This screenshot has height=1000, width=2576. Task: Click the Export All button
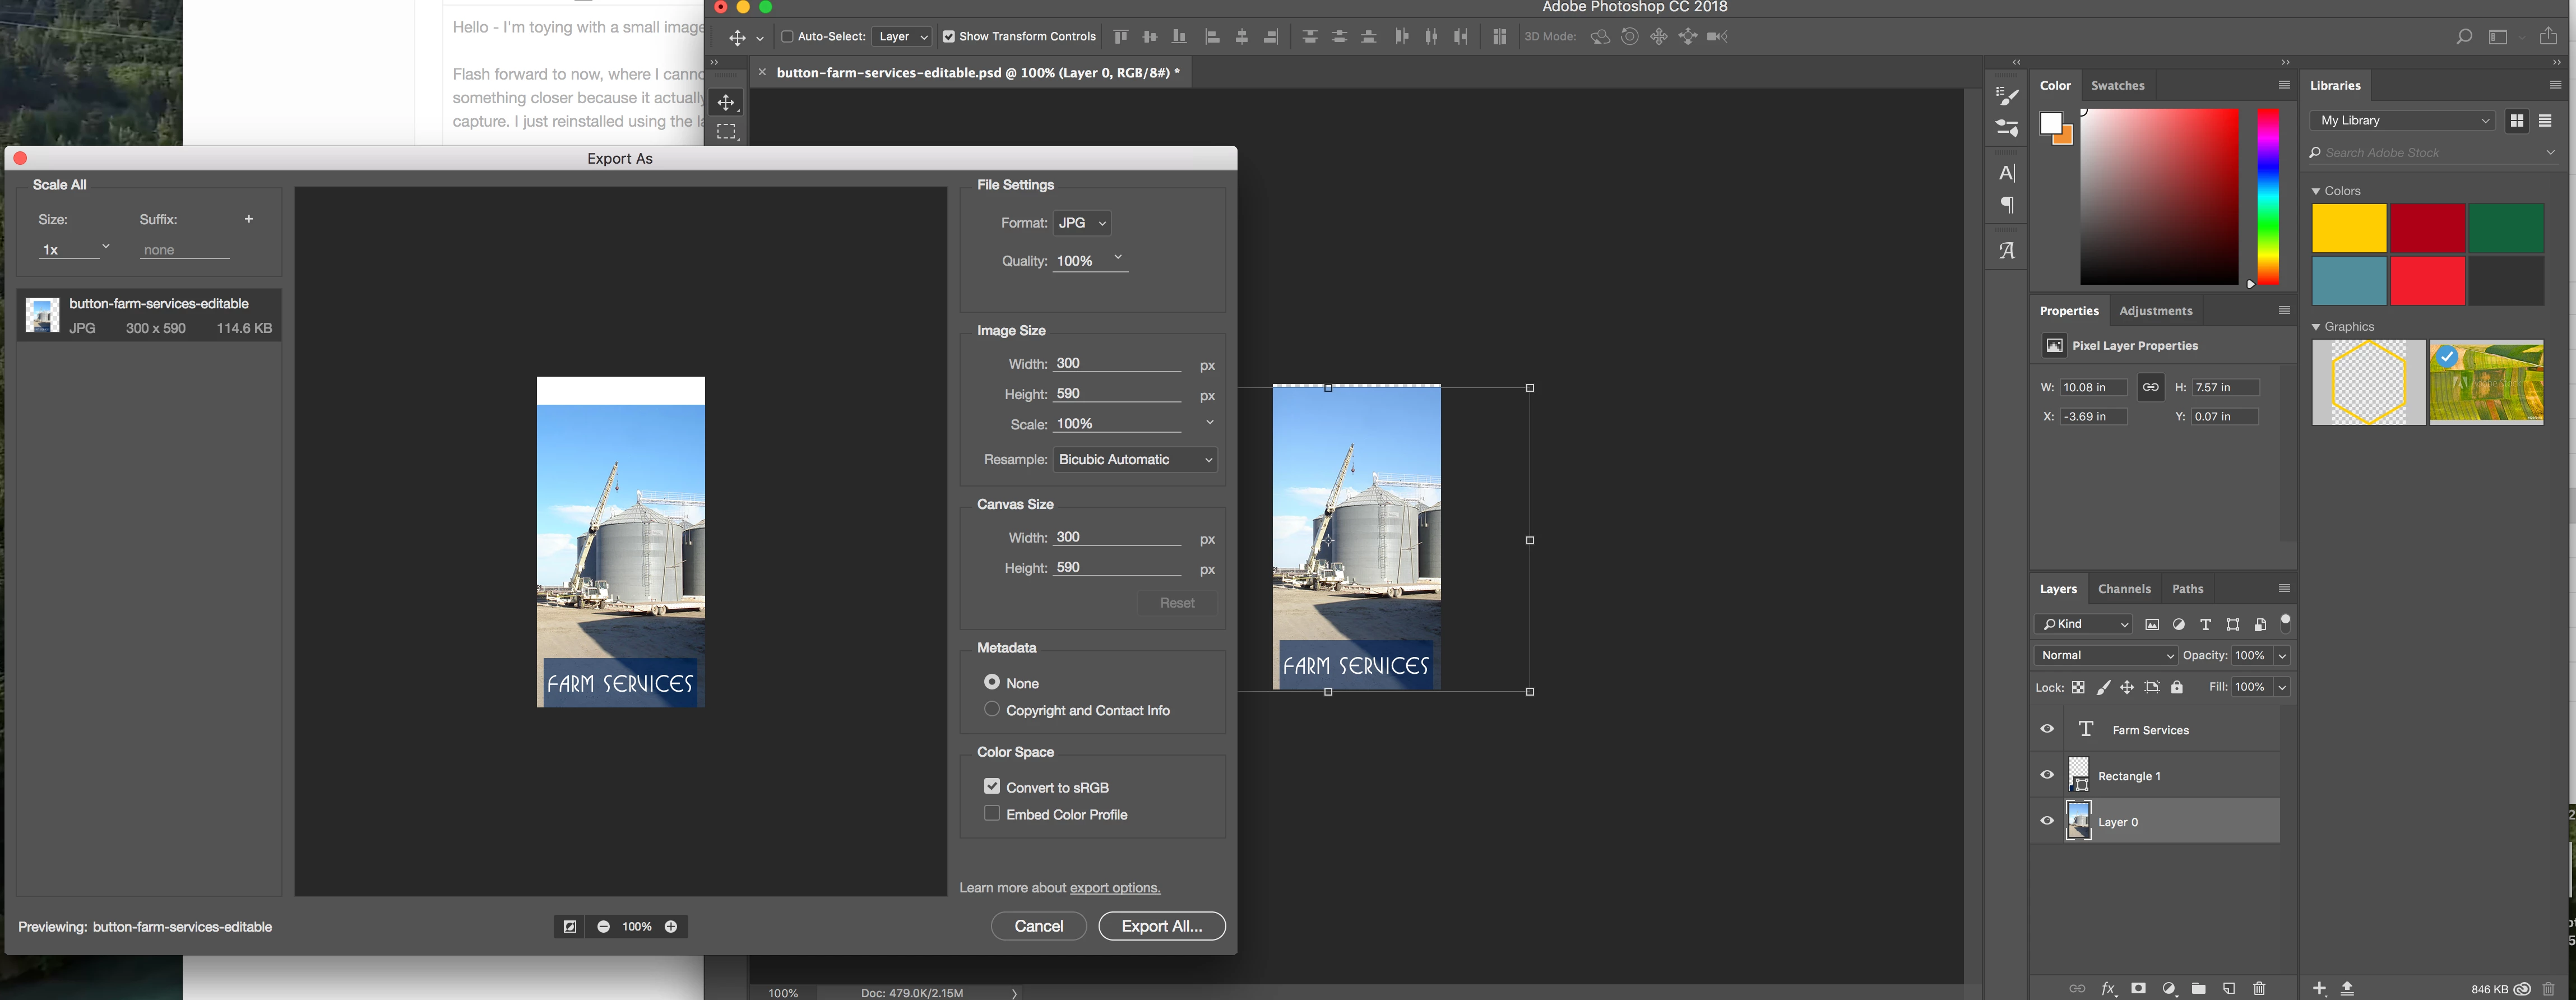click(1161, 926)
